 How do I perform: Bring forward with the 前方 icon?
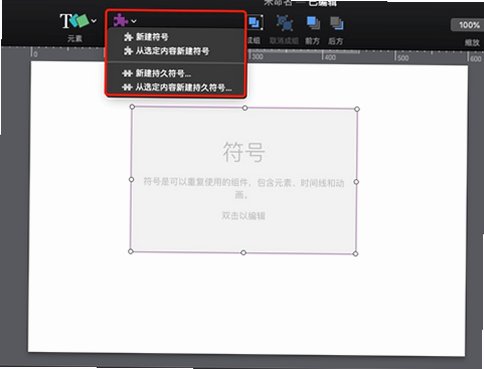click(313, 23)
